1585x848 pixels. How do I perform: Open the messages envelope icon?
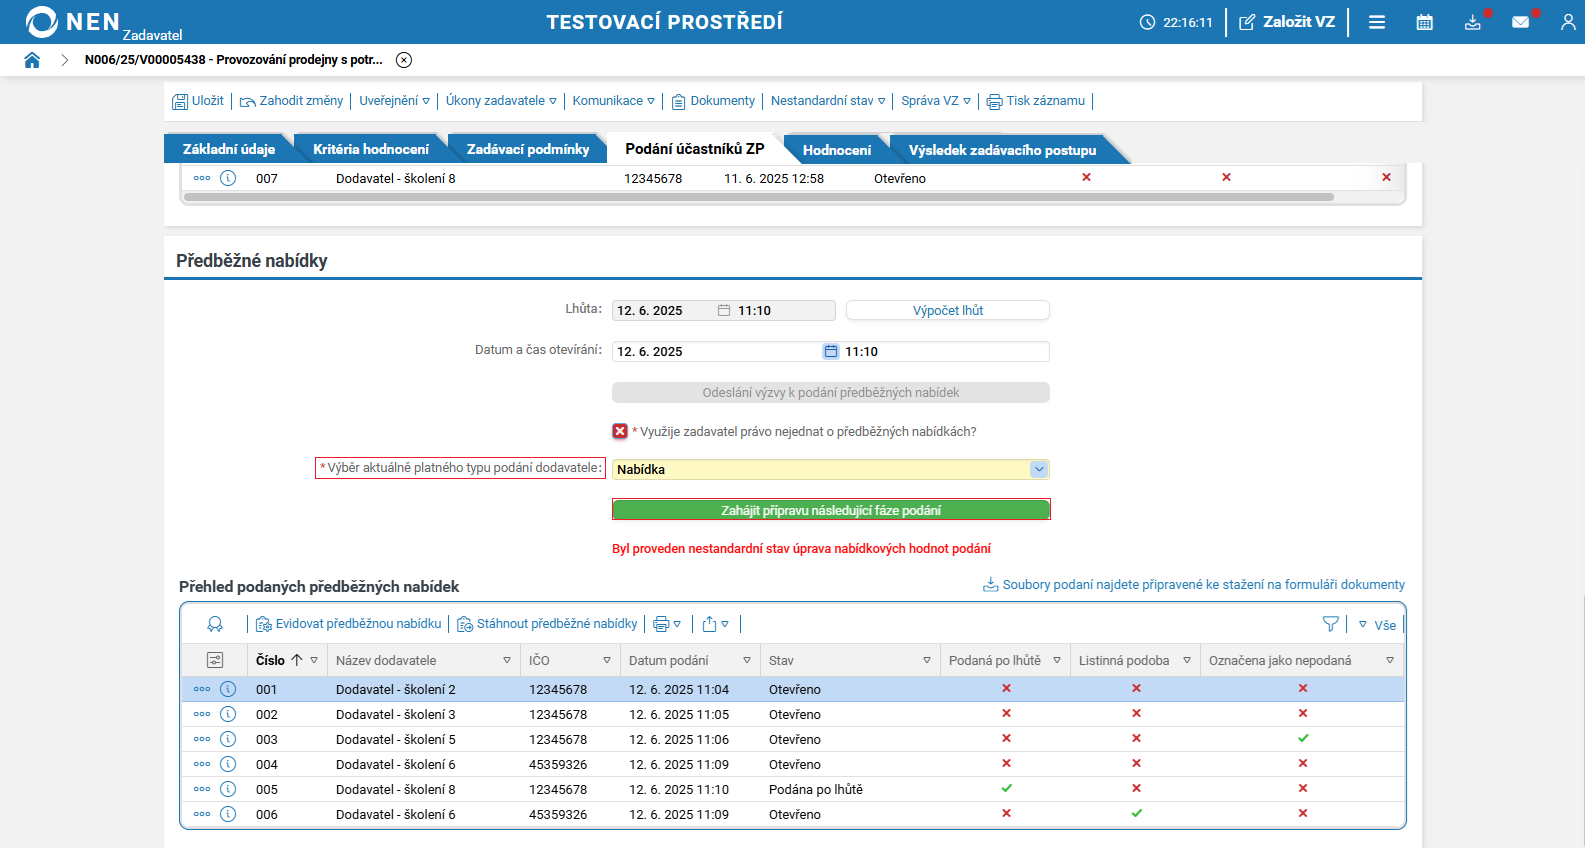click(x=1520, y=22)
